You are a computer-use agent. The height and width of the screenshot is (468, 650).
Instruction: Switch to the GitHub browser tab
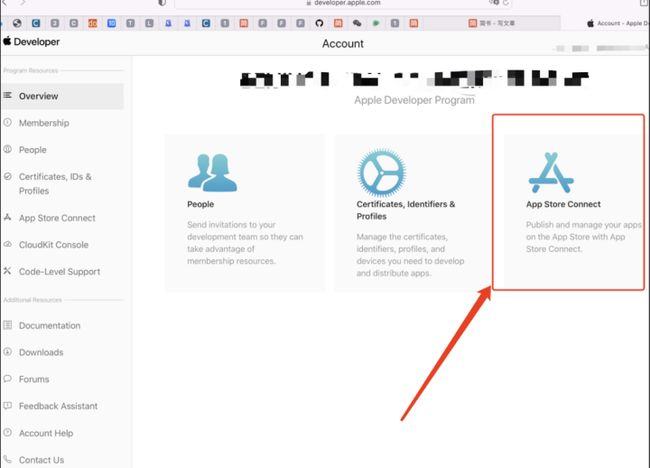pyautogui.click(x=319, y=23)
